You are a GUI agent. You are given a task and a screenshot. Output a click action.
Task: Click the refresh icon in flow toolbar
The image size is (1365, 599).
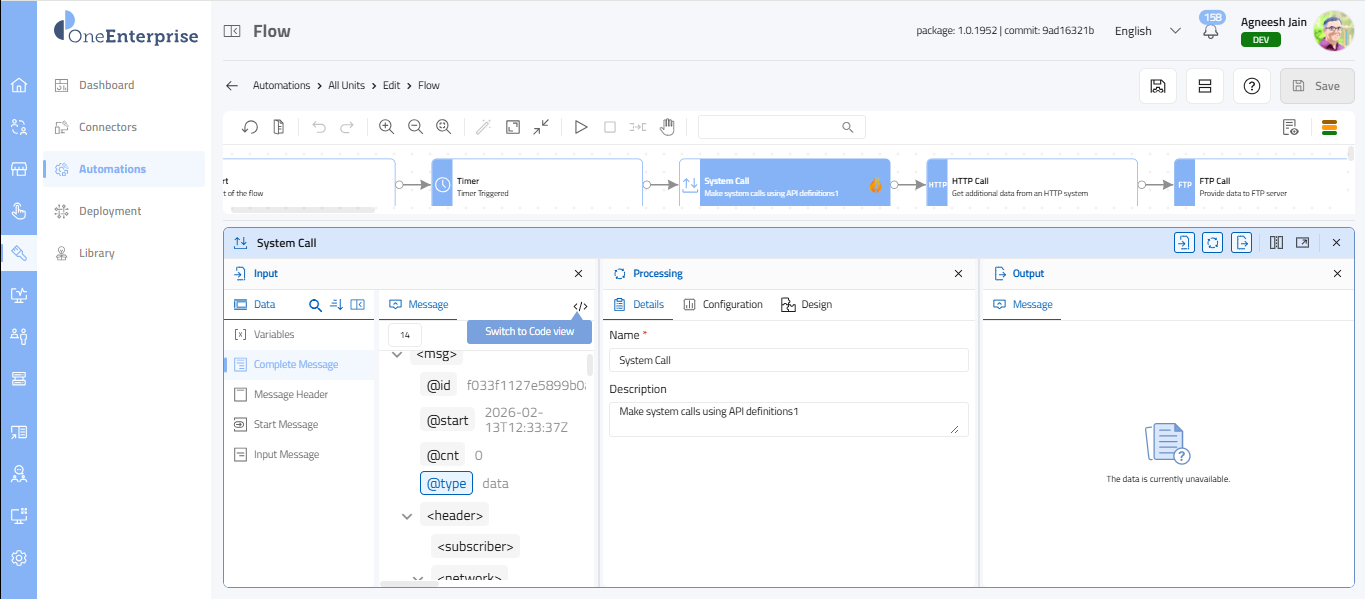[250, 127]
